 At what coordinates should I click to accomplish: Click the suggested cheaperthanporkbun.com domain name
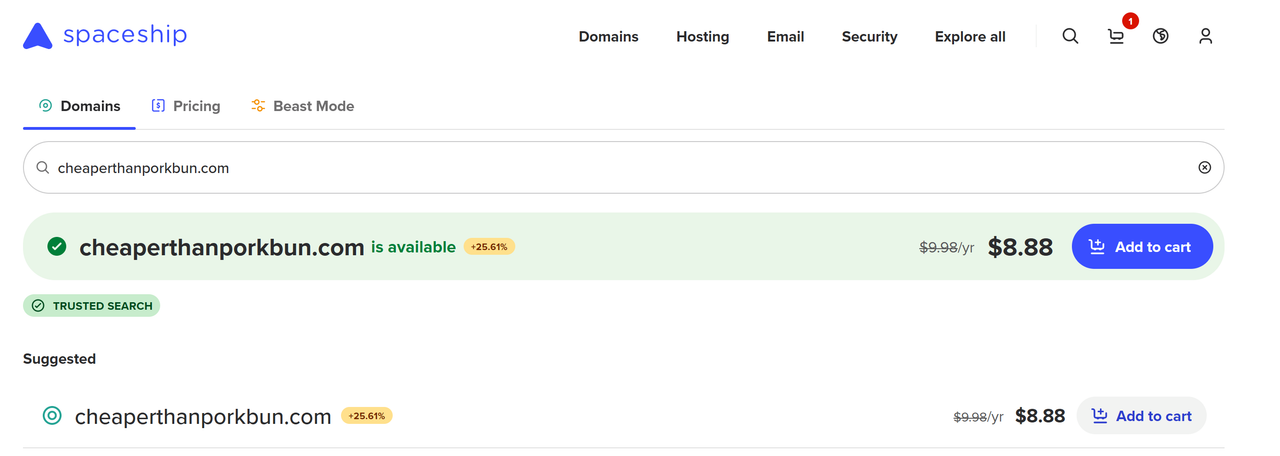[x=203, y=417]
